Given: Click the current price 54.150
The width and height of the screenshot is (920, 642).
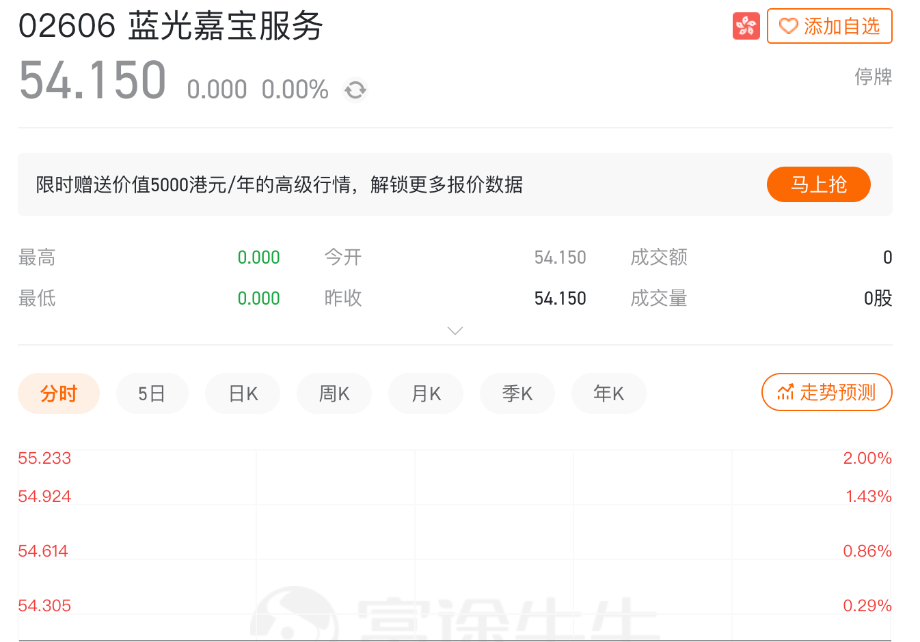Looking at the screenshot, I should pos(93,80).
